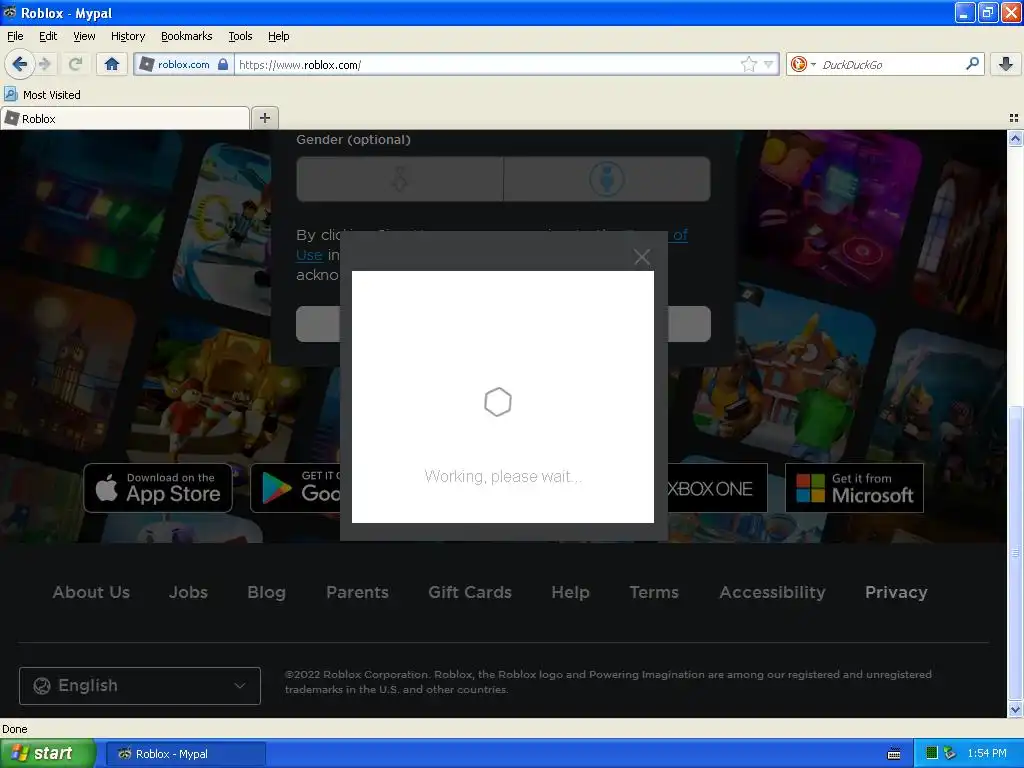The width and height of the screenshot is (1024, 768).
Task: Click the search magnifier icon
Action: [x=972, y=64]
